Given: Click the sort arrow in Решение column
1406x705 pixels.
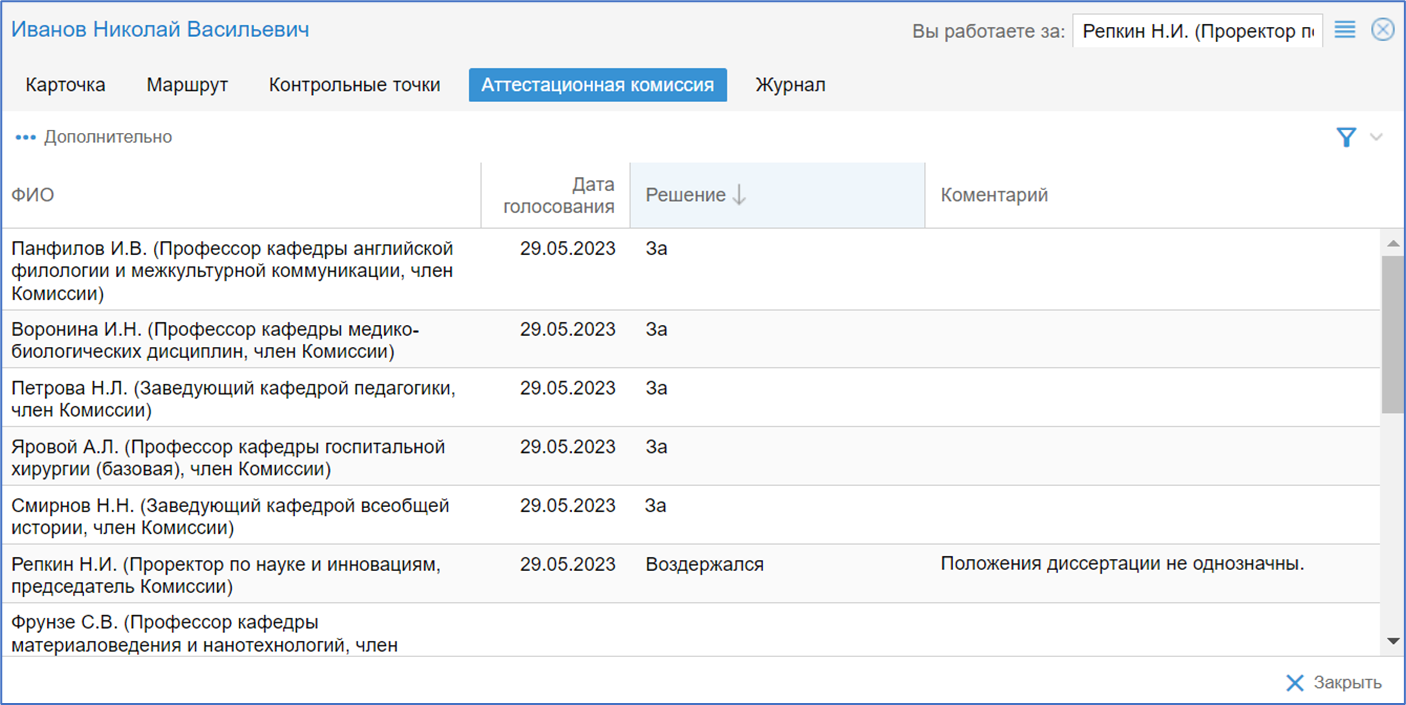Looking at the screenshot, I should (739, 195).
